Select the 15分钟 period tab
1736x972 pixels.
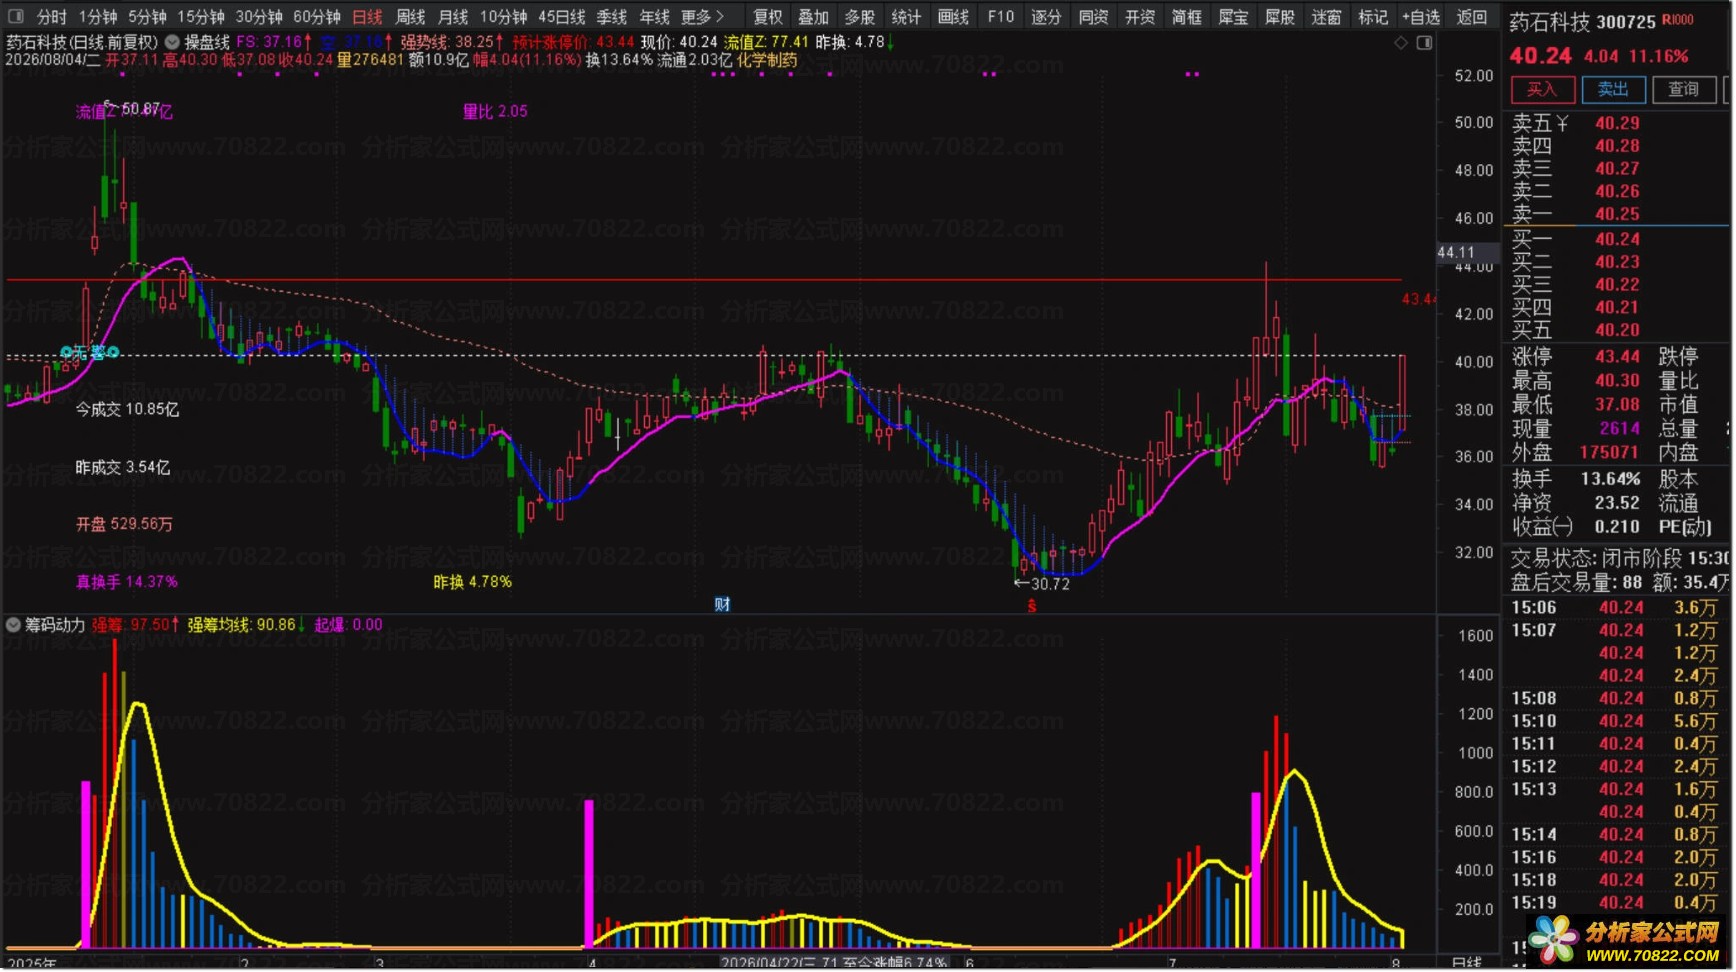[201, 17]
